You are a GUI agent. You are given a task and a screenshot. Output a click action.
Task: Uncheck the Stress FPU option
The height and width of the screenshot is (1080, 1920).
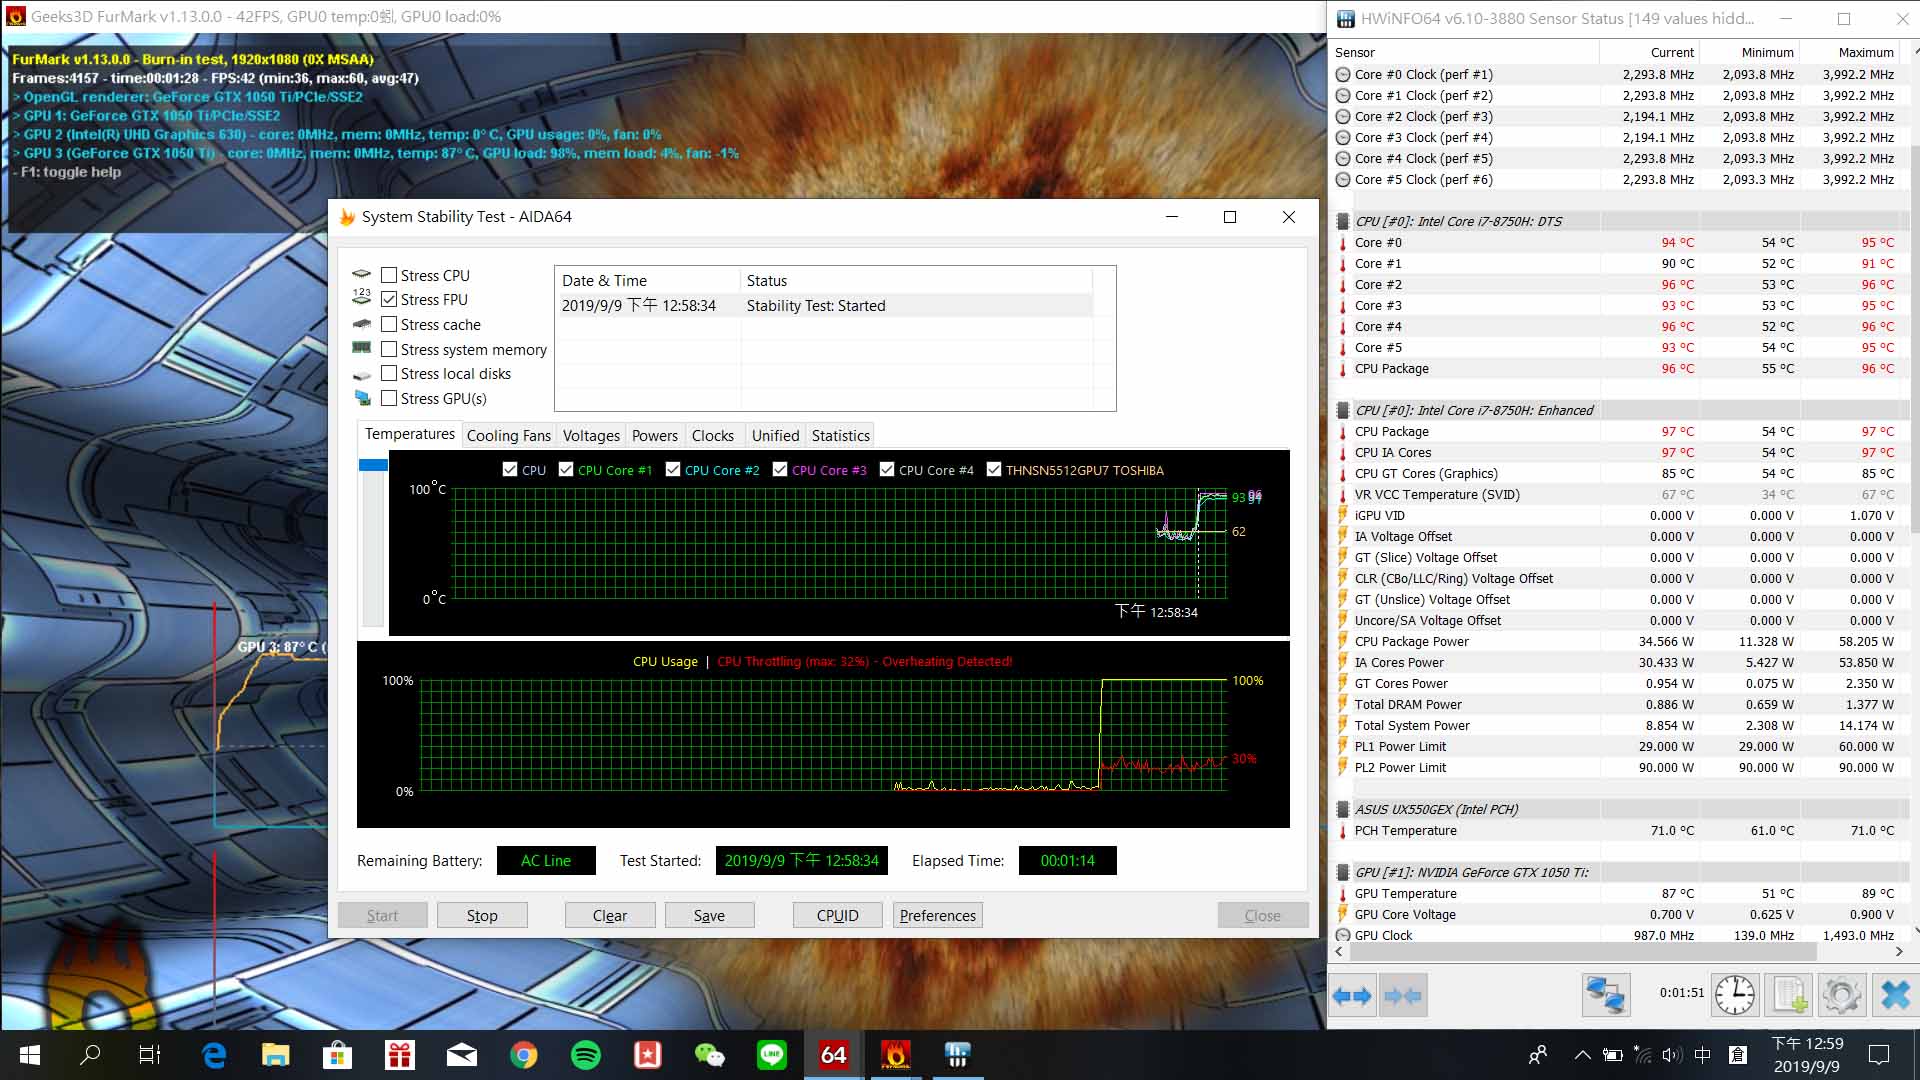point(389,299)
